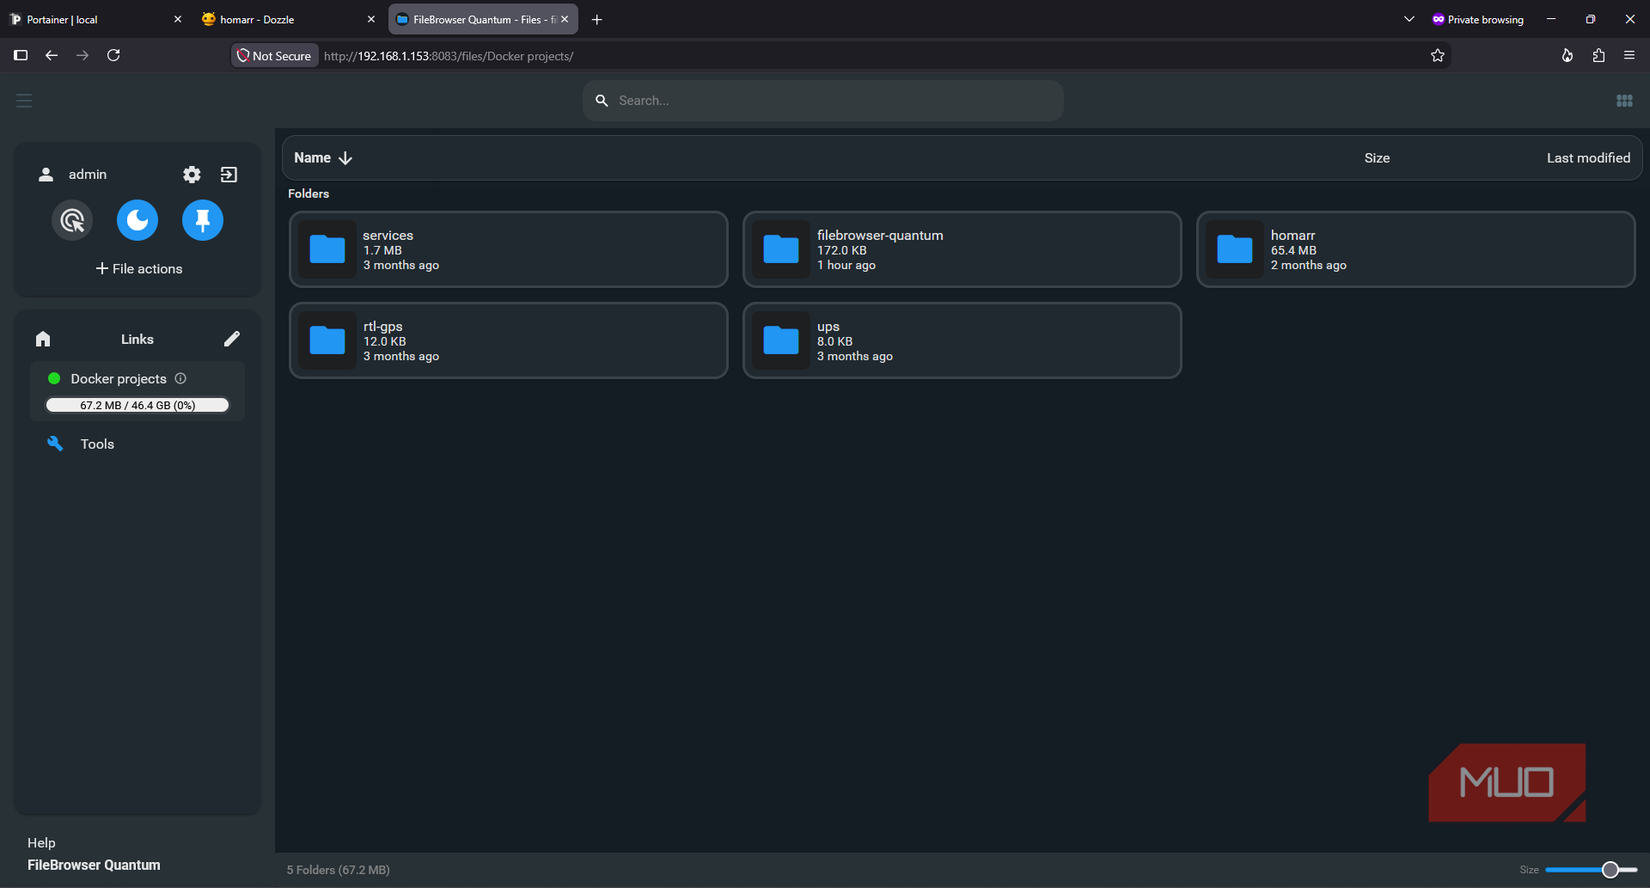Click the search magnifier icon
The width and height of the screenshot is (1650, 888).
point(602,101)
